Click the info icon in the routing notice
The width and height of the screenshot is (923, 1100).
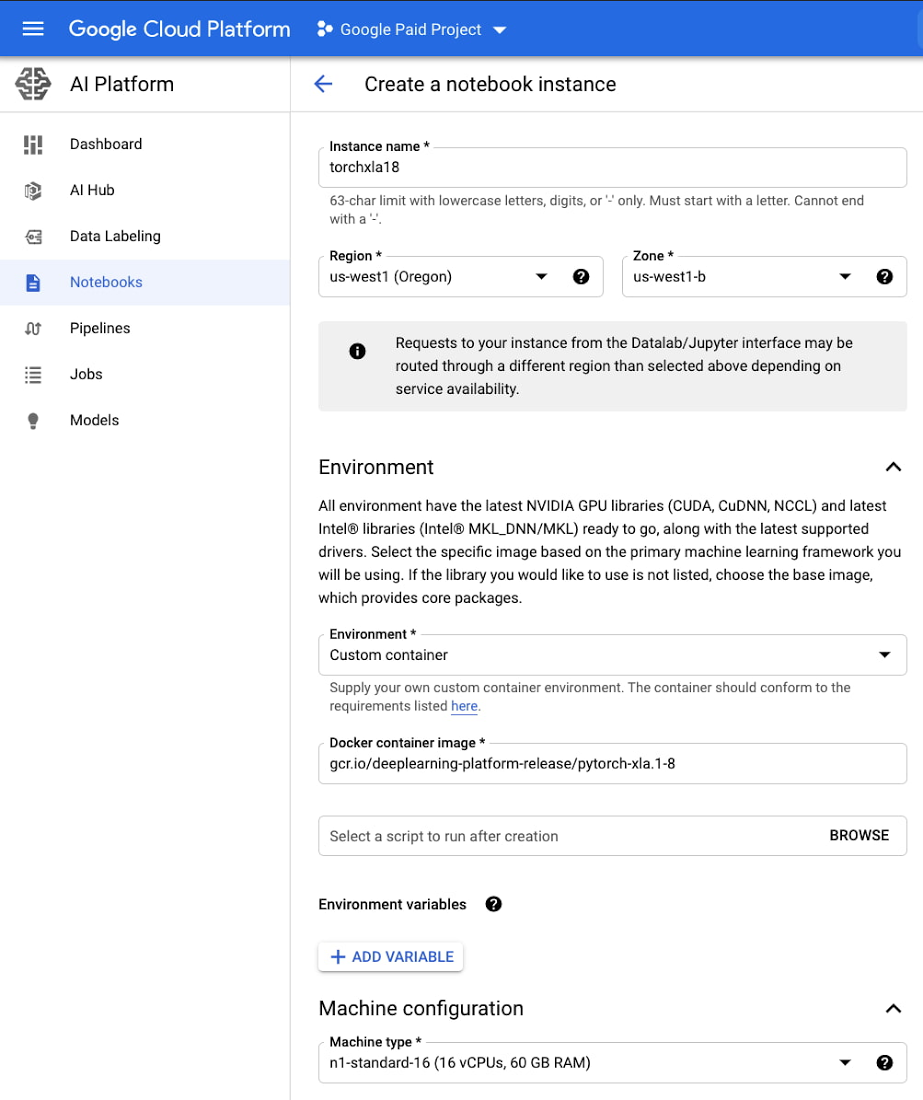[x=358, y=351]
